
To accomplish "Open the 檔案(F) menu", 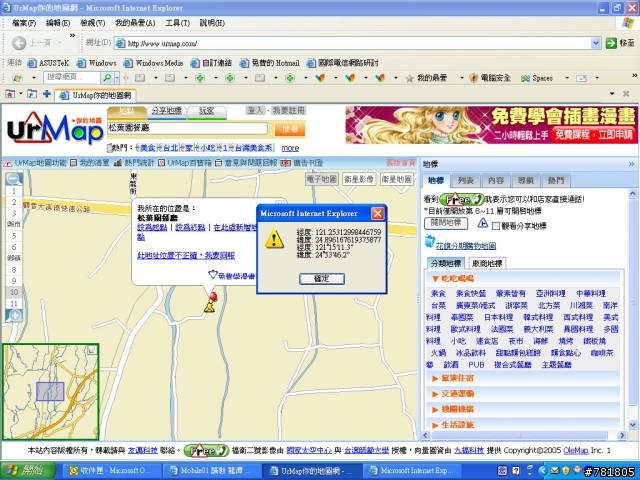I will click(x=24, y=23).
